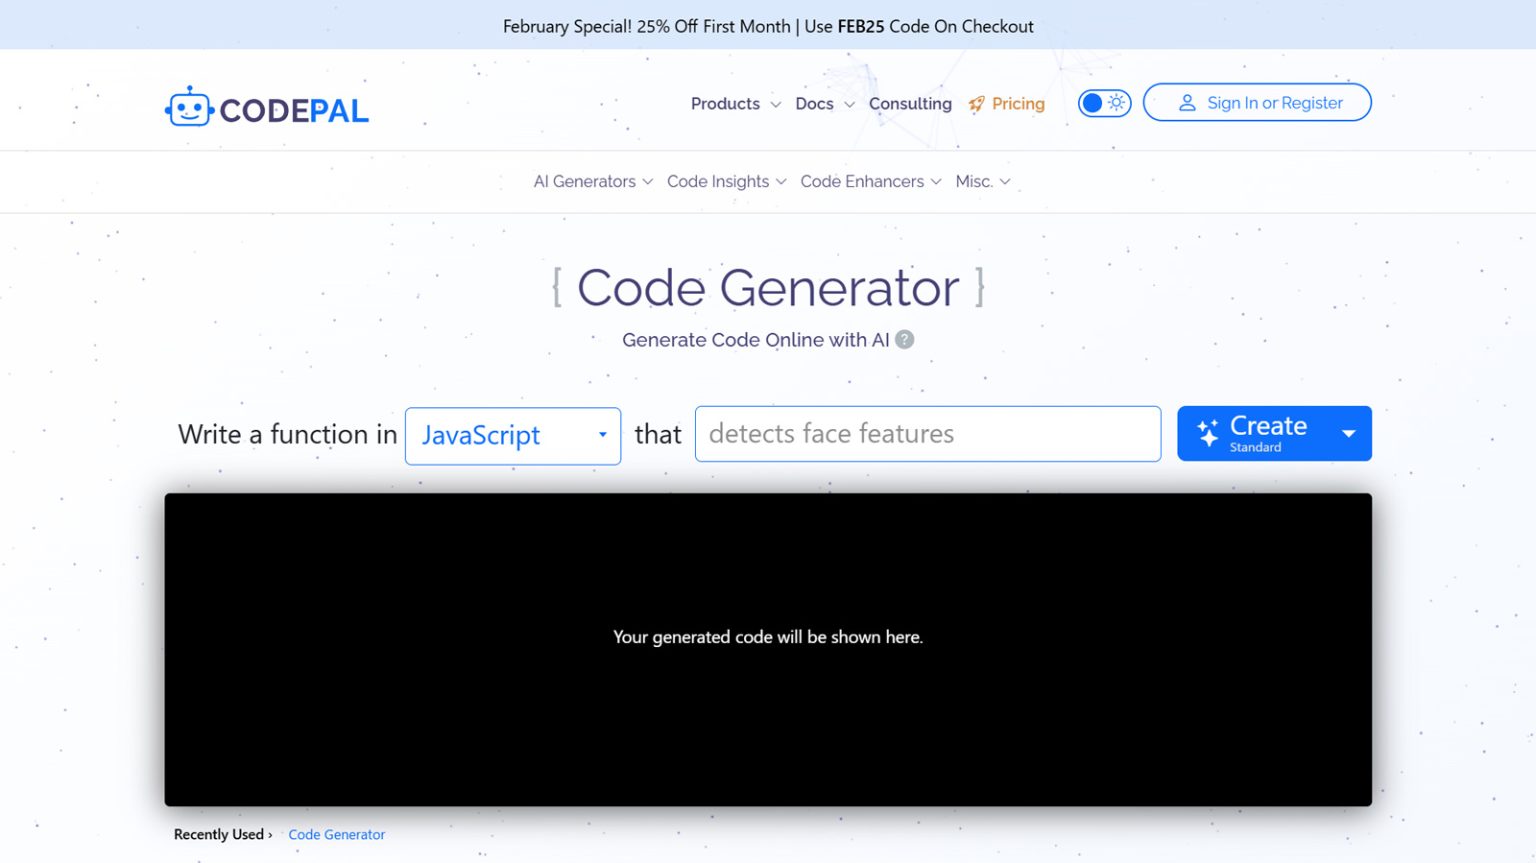Open the JavaScript language dropdown
1536x863 pixels.
coord(512,435)
